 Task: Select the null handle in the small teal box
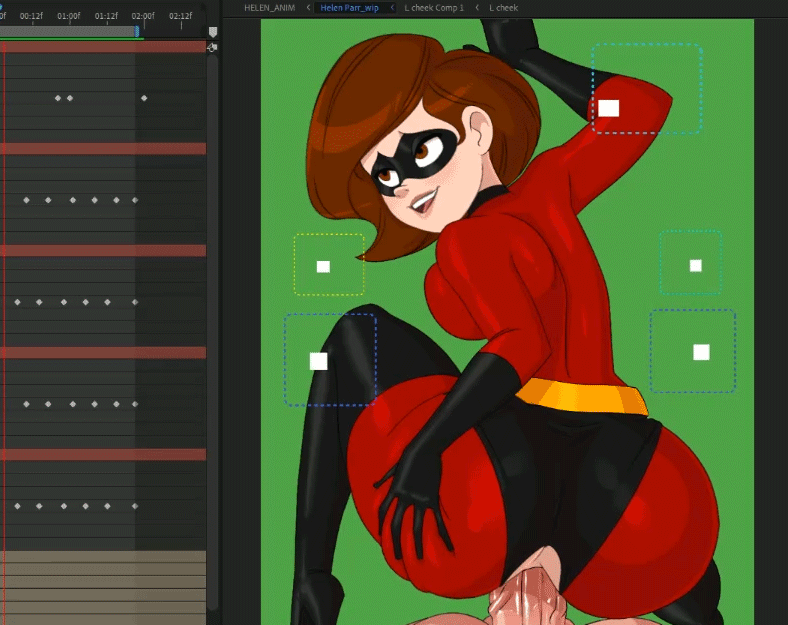tap(696, 265)
